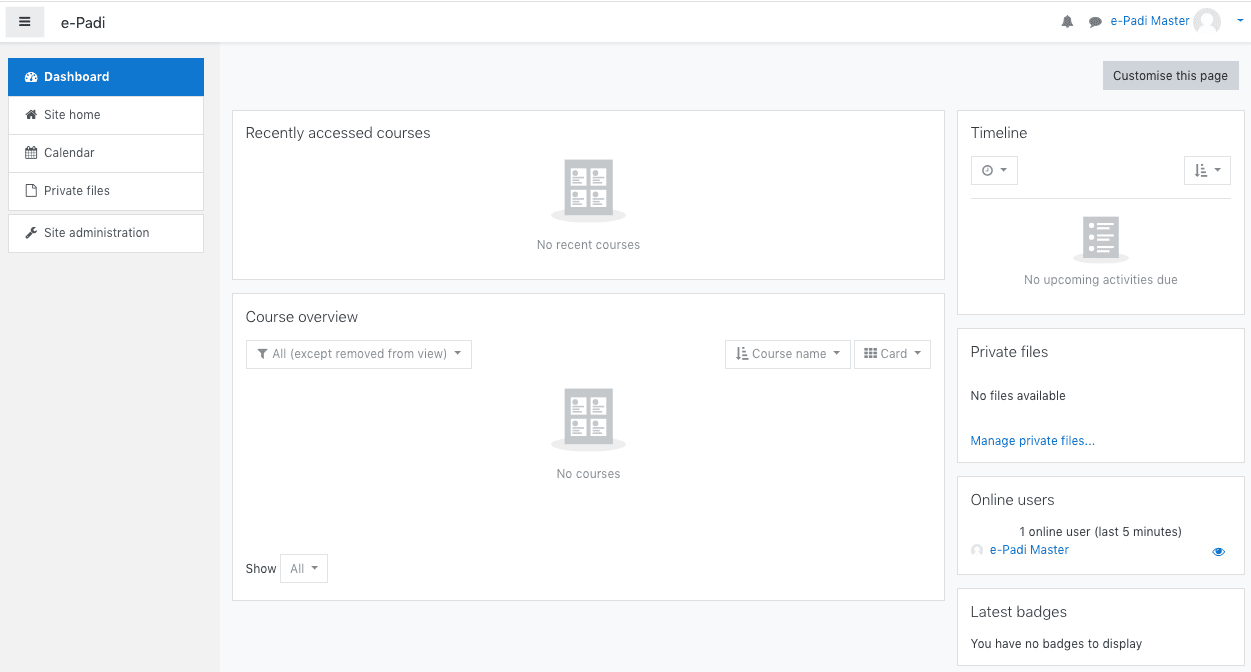Screen dimensions: 1251x672
Task: Select Dashboard in the side navigation
Action: [106, 77]
